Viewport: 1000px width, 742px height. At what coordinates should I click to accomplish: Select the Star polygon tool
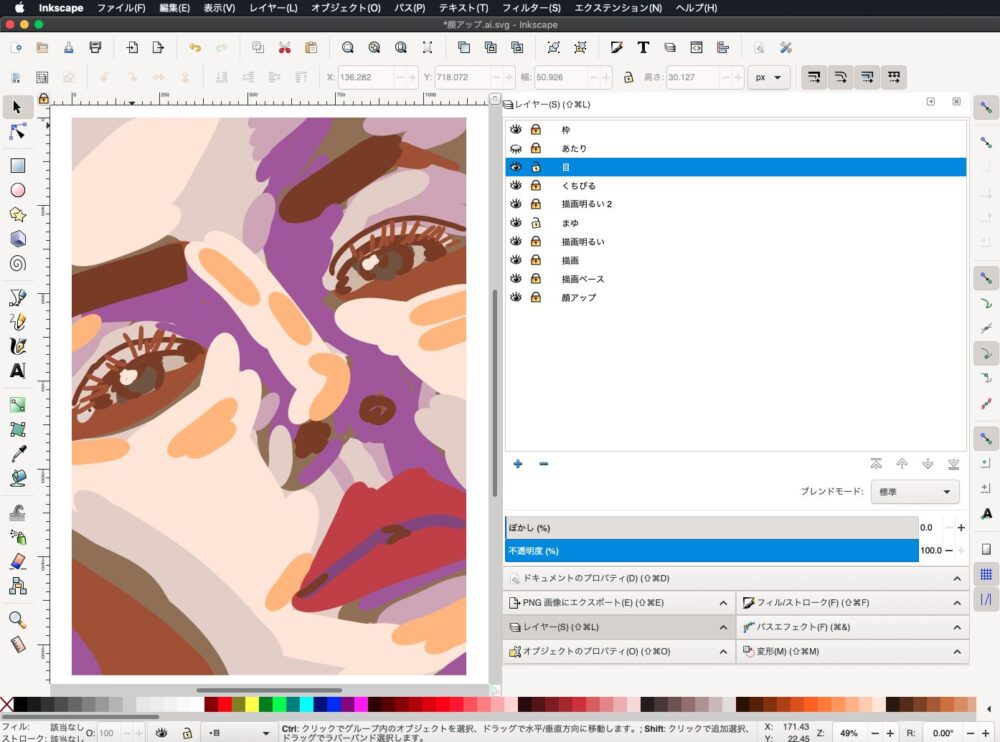point(17,215)
